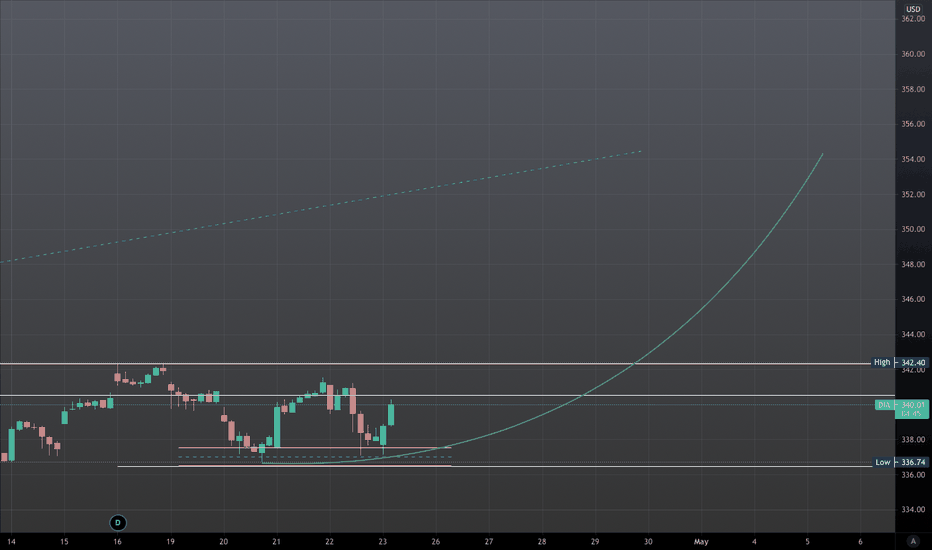Click the May label on time axis
Screen dimensions: 932x550
click(x=701, y=542)
